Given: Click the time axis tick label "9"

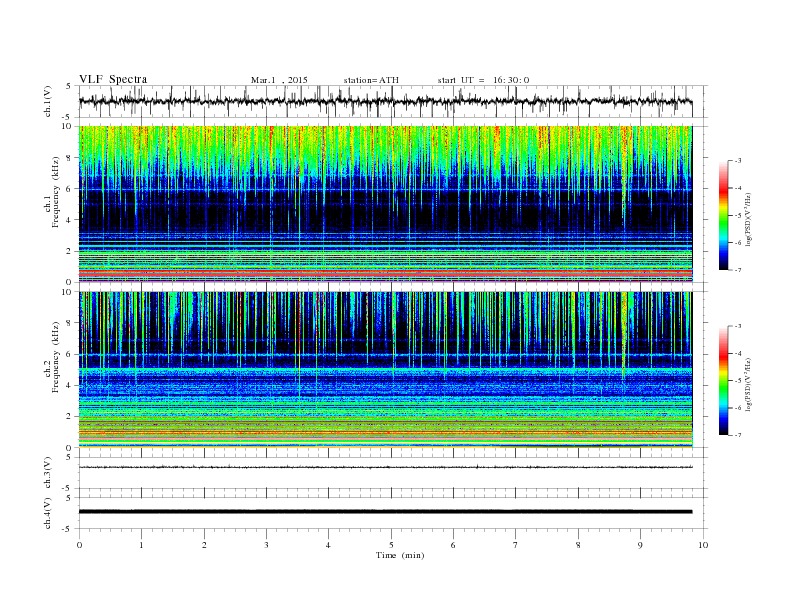Looking at the screenshot, I should (640, 545).
